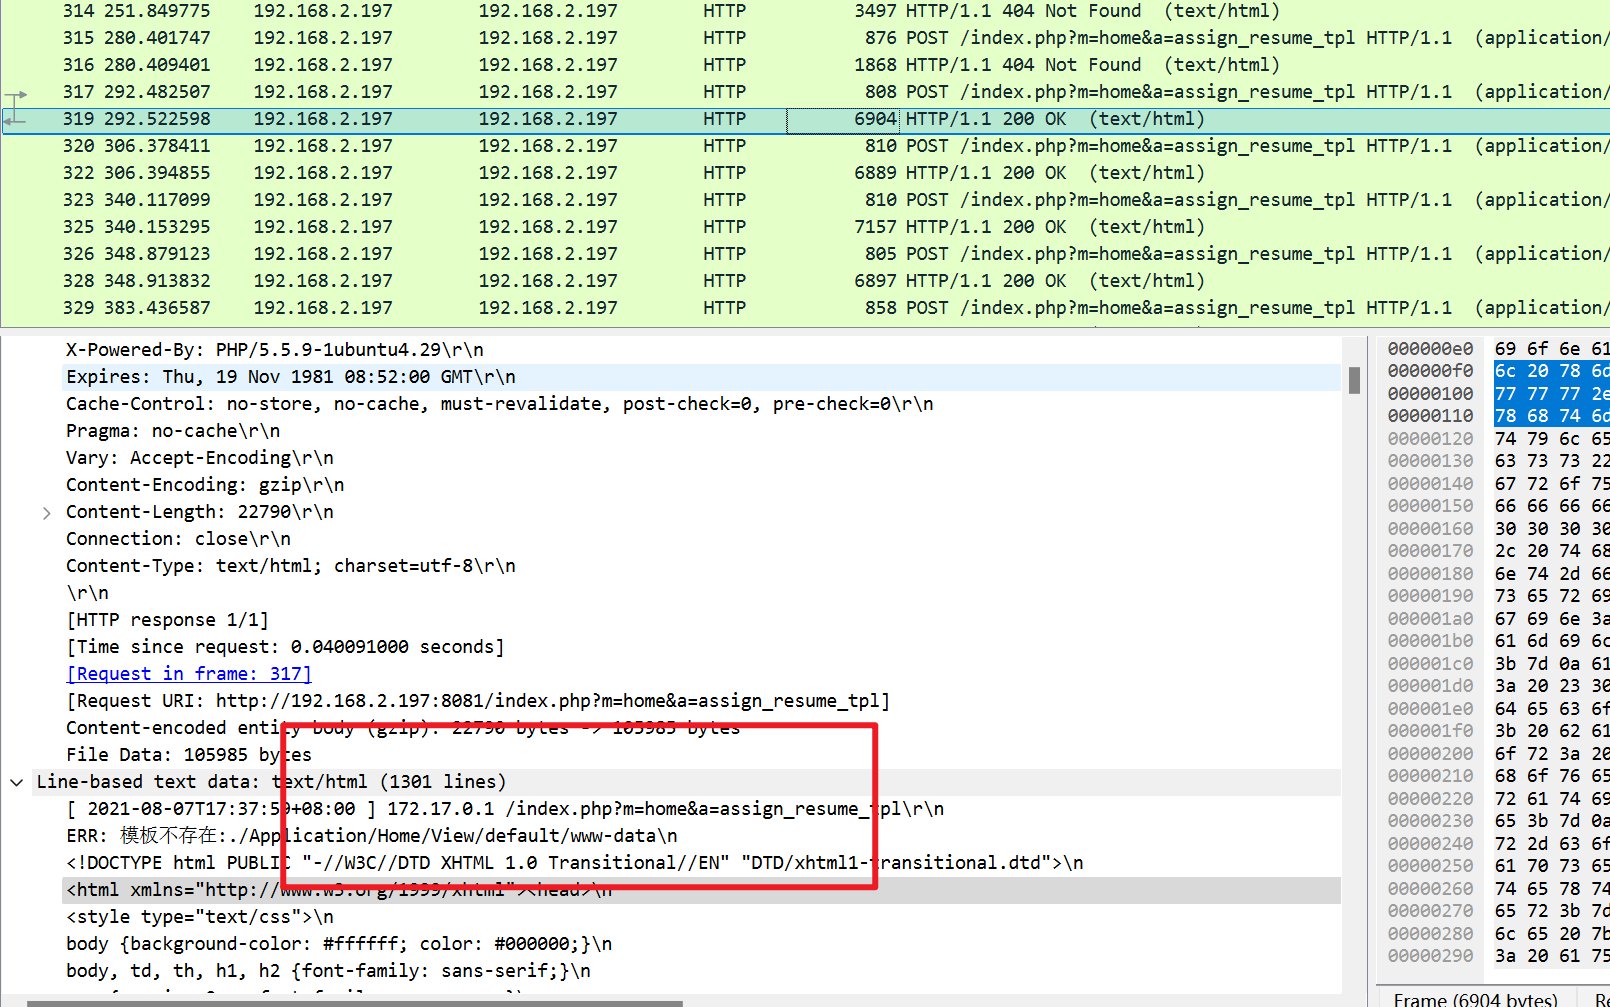Select packet 328 with length 6897
The width and height of the screenshot is (1610, 1007).
tap(805, 281)
